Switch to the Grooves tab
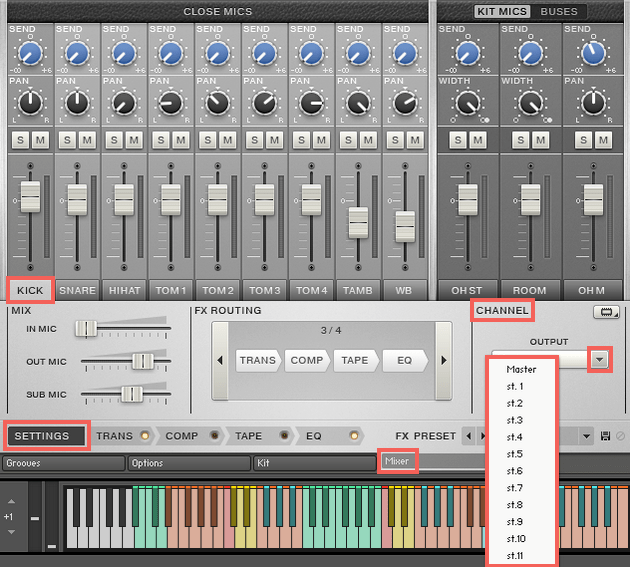The height and width of the screenshot is (567, 630). click(63, 463)
